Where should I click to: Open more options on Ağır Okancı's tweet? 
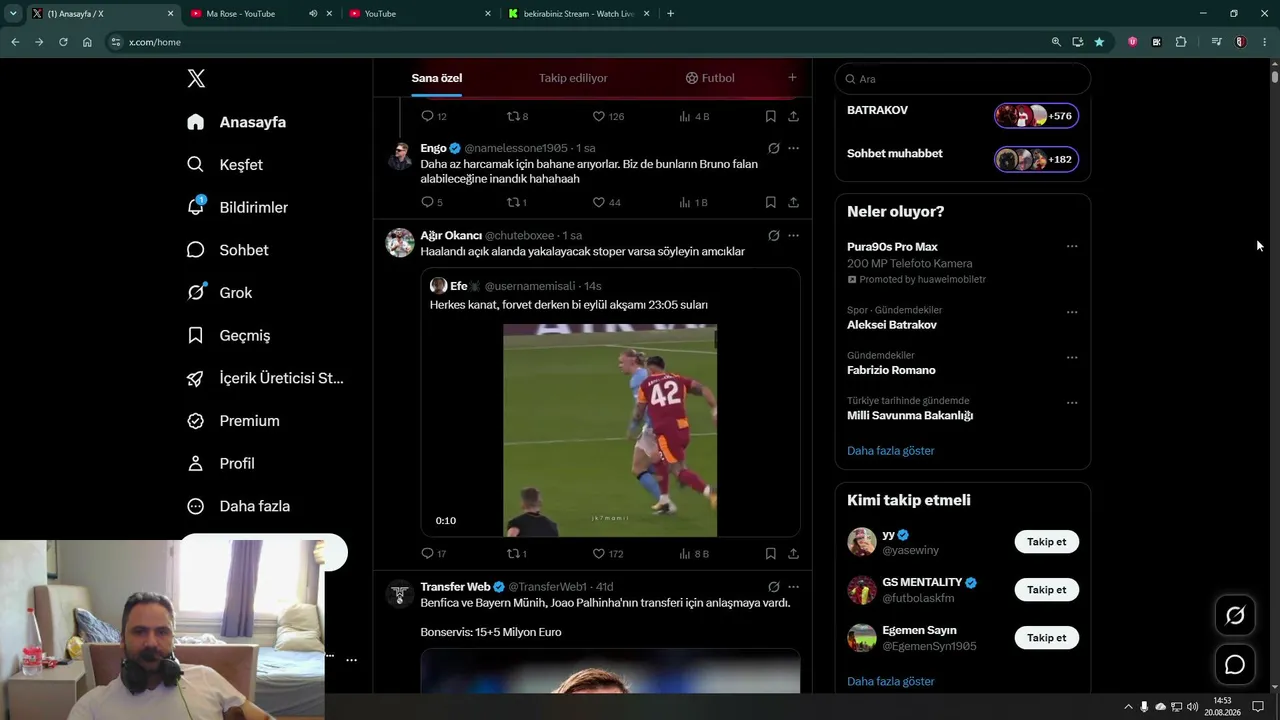point(793,236)
